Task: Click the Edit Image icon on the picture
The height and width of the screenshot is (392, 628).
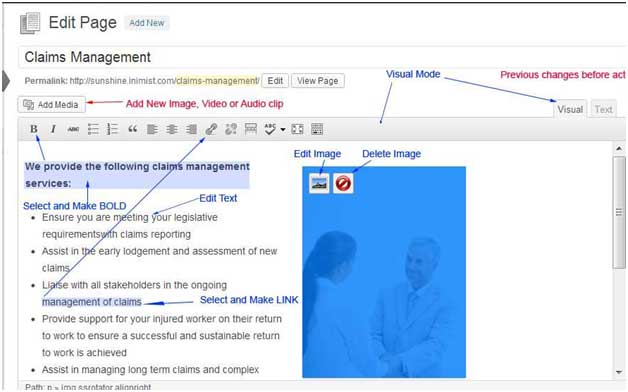Action: (x=319, y=183)
